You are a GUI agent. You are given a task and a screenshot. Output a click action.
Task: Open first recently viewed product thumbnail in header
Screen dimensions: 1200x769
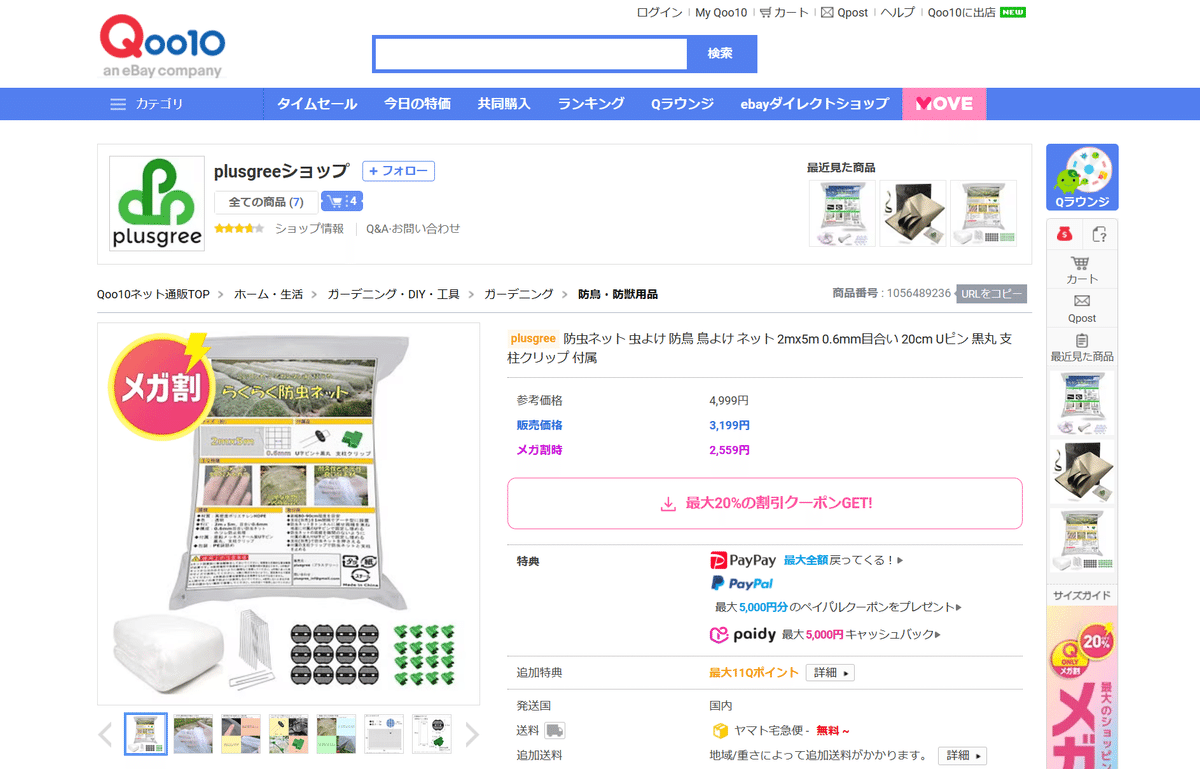(x=842, y=213)
